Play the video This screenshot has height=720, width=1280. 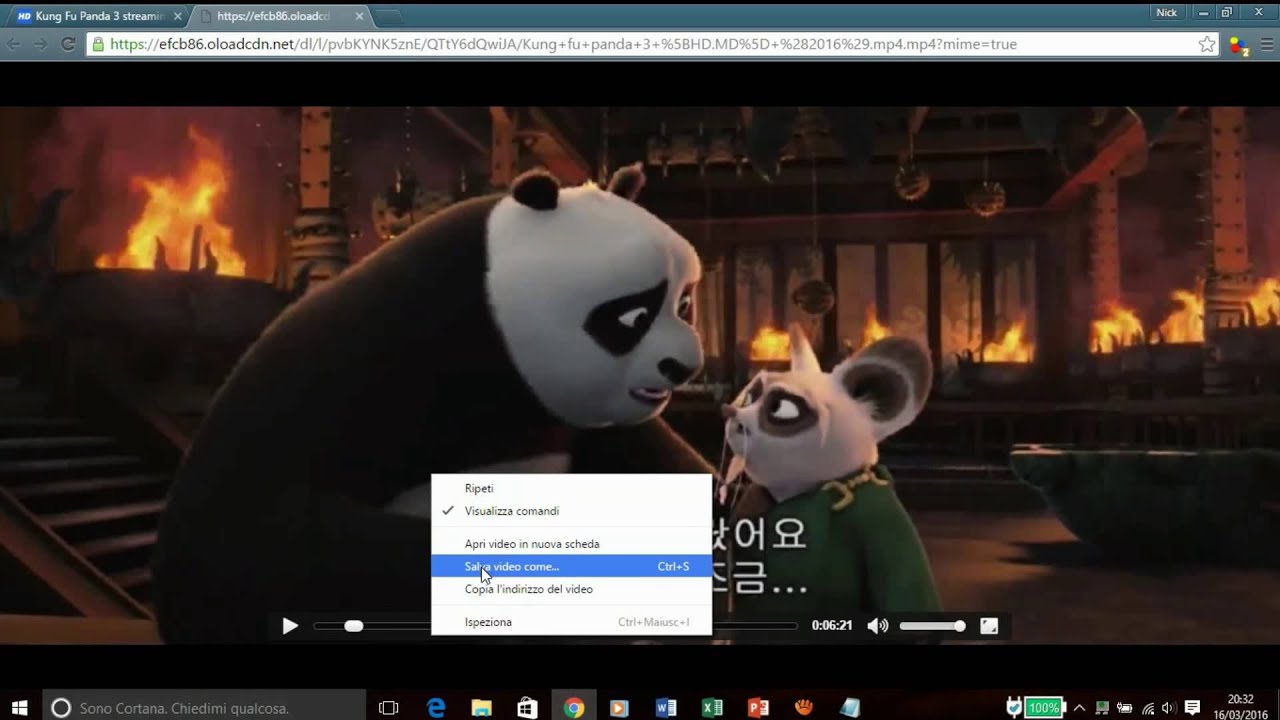290,626
